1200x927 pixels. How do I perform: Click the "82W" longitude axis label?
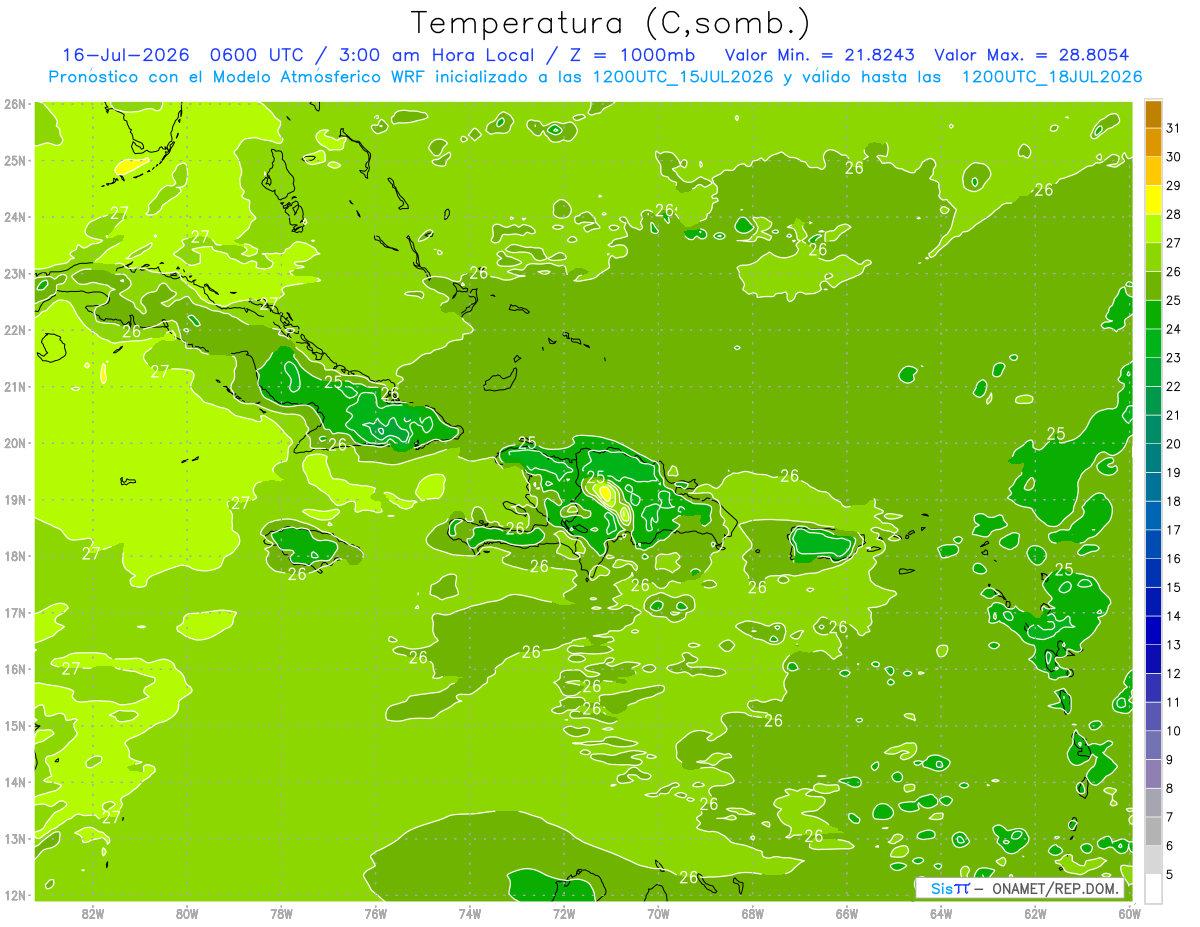point(93,913)
